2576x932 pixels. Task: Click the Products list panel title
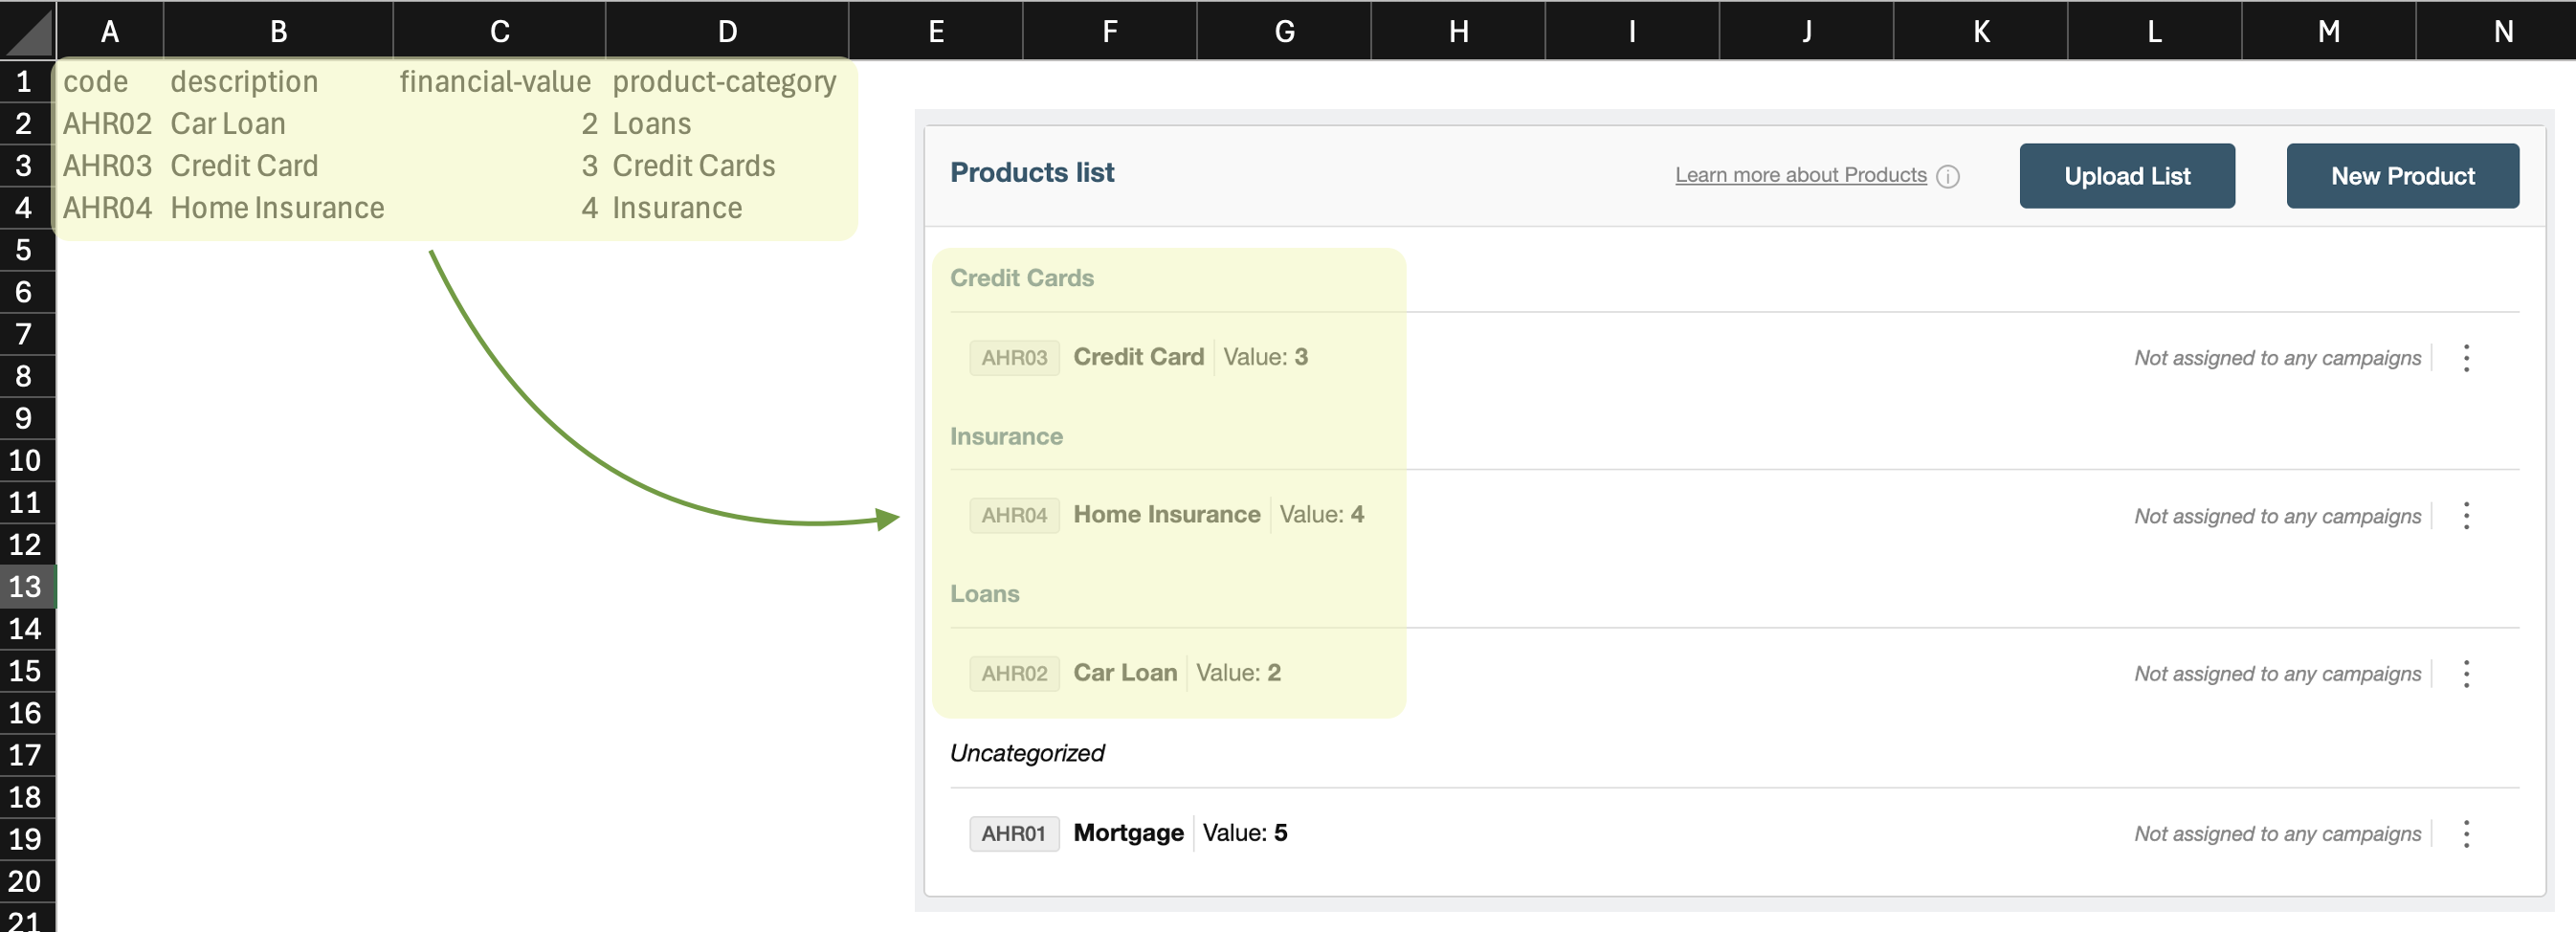click(x=1032, y=172)
